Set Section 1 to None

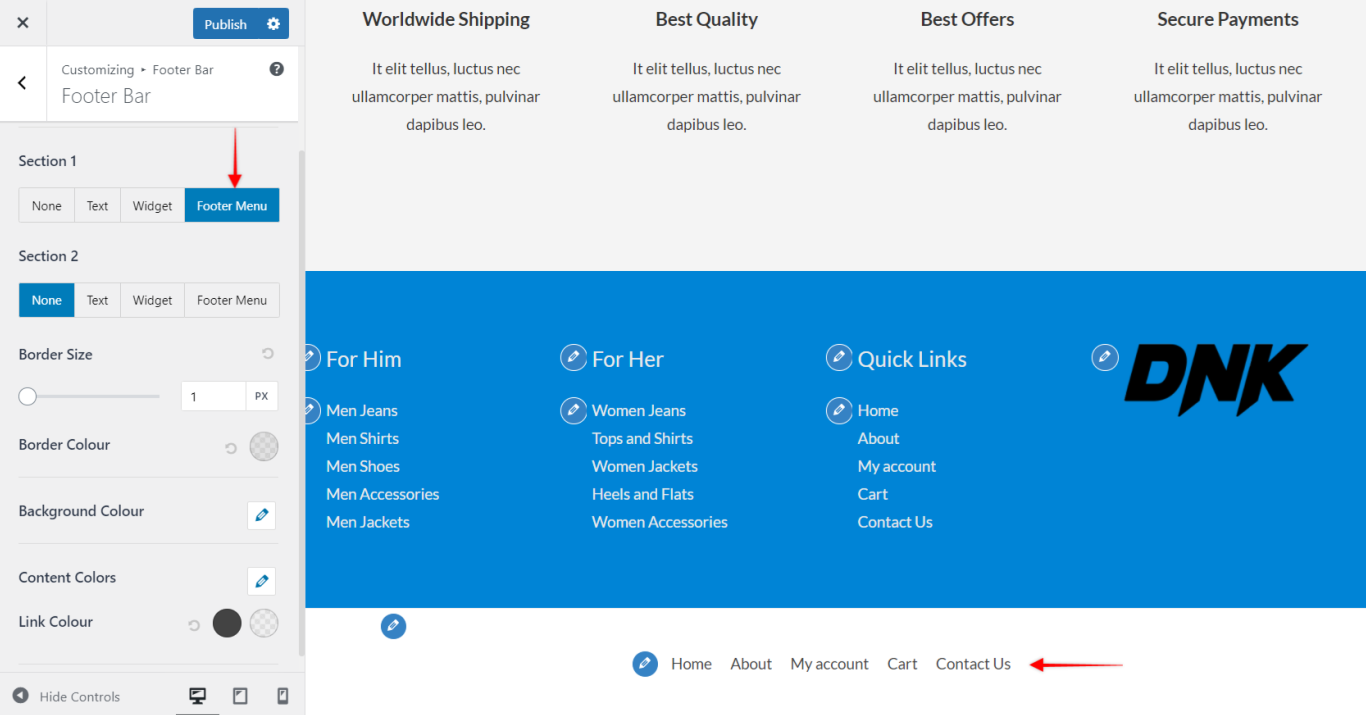pos(47,206)
